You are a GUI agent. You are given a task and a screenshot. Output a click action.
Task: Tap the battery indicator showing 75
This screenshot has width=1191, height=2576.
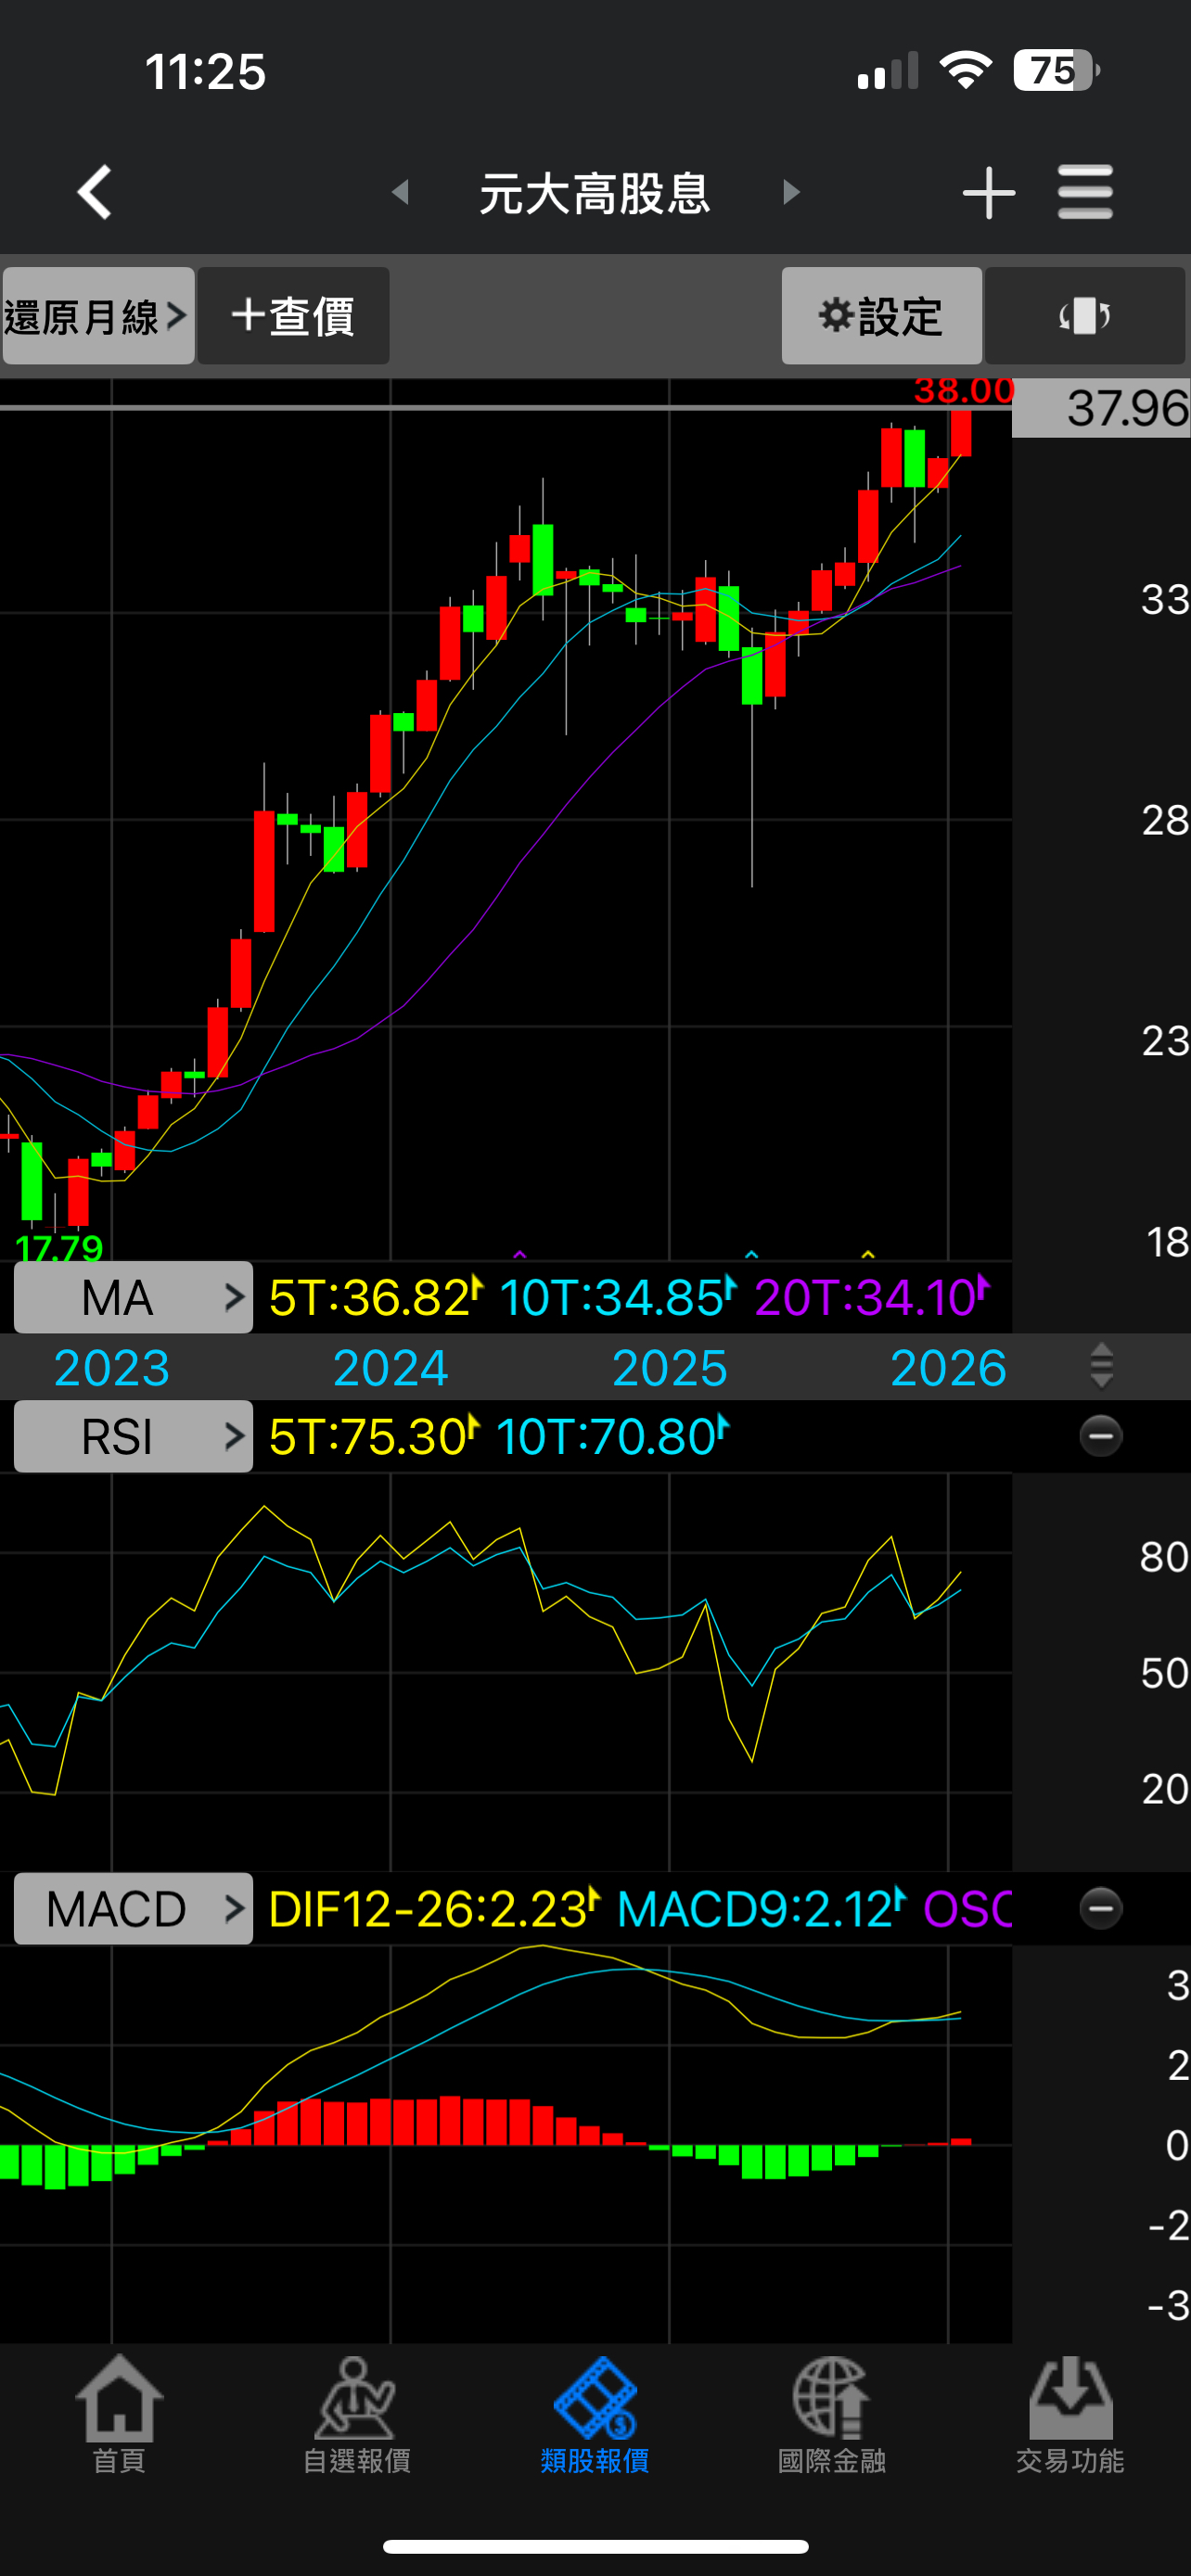(x=1056, y=70)
